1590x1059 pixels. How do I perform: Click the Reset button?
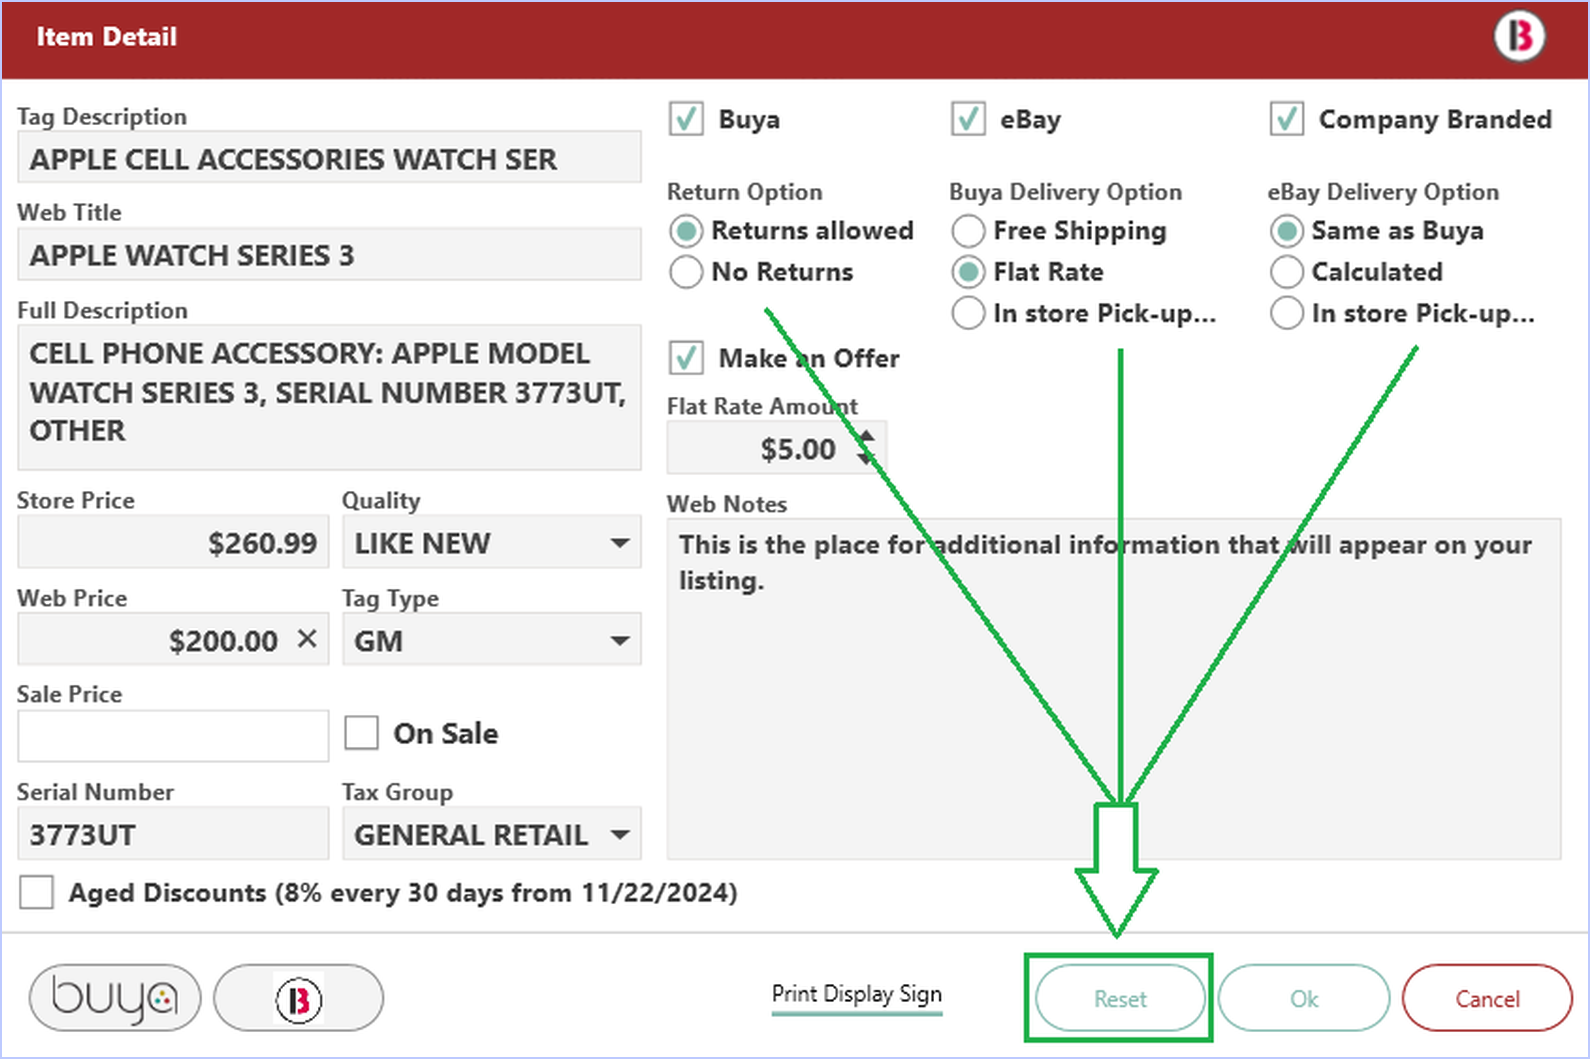click(1120, 998)
